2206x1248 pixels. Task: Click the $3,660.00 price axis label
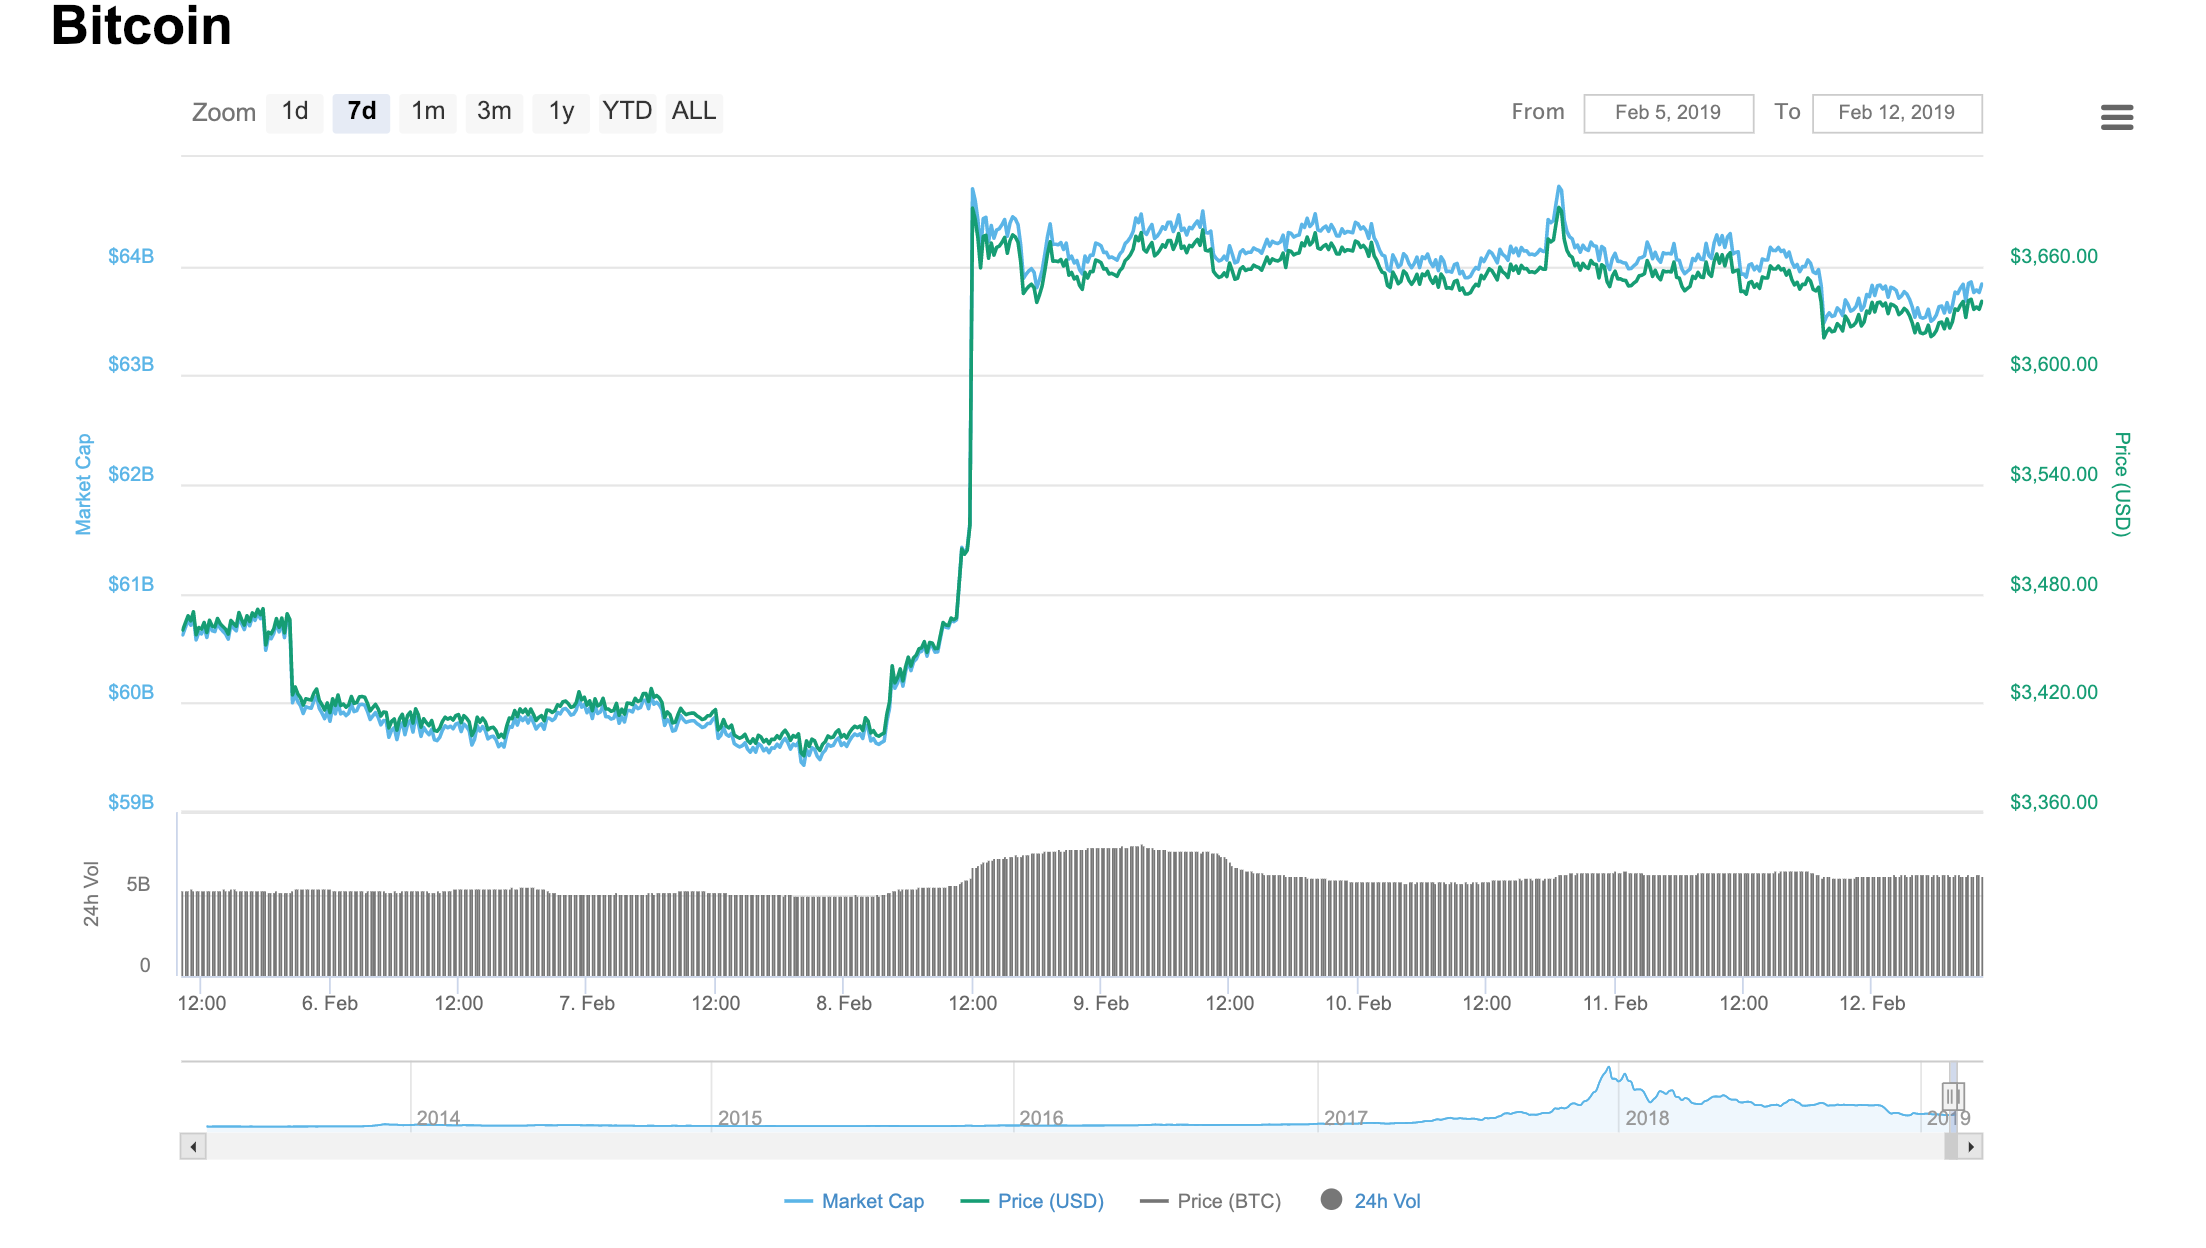[x=2054, y=257]
